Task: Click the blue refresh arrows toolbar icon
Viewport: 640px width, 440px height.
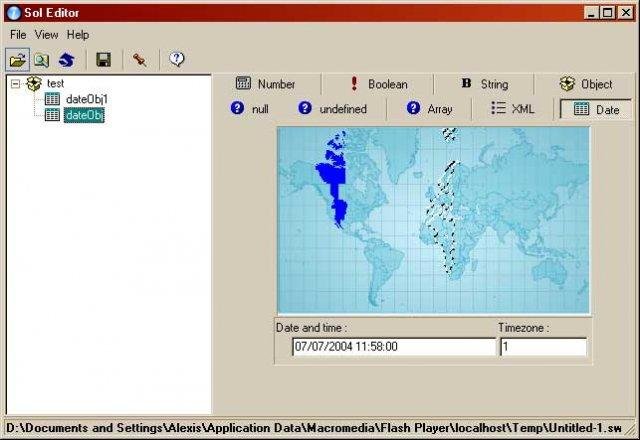Action: tap(67, 60)
